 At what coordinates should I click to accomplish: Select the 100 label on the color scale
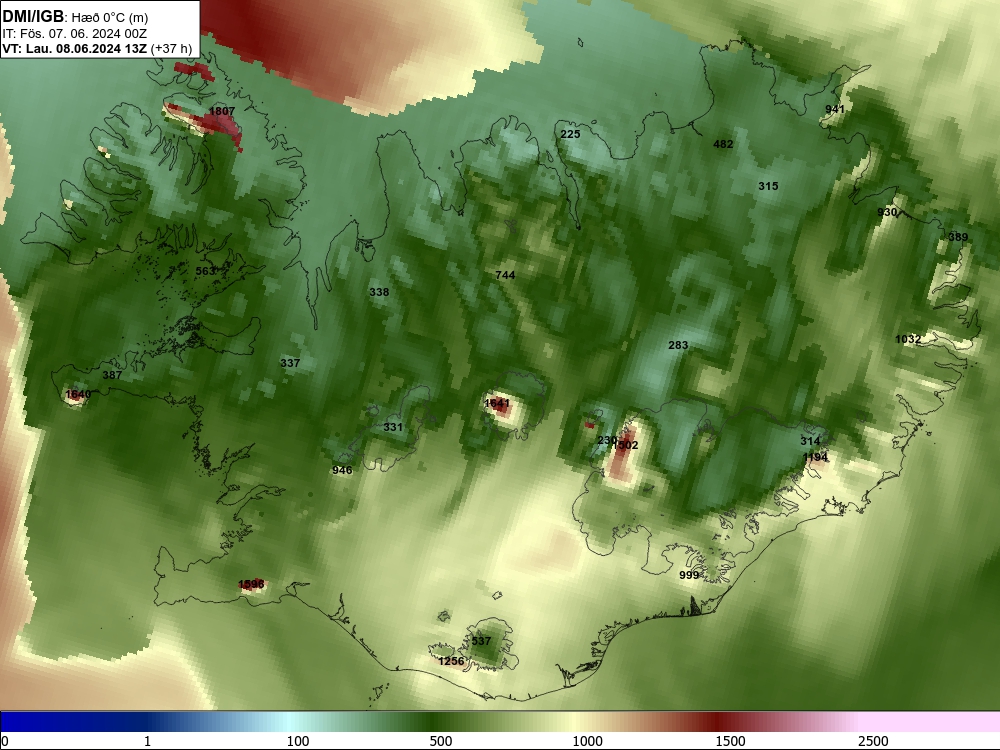coord(298,741)
